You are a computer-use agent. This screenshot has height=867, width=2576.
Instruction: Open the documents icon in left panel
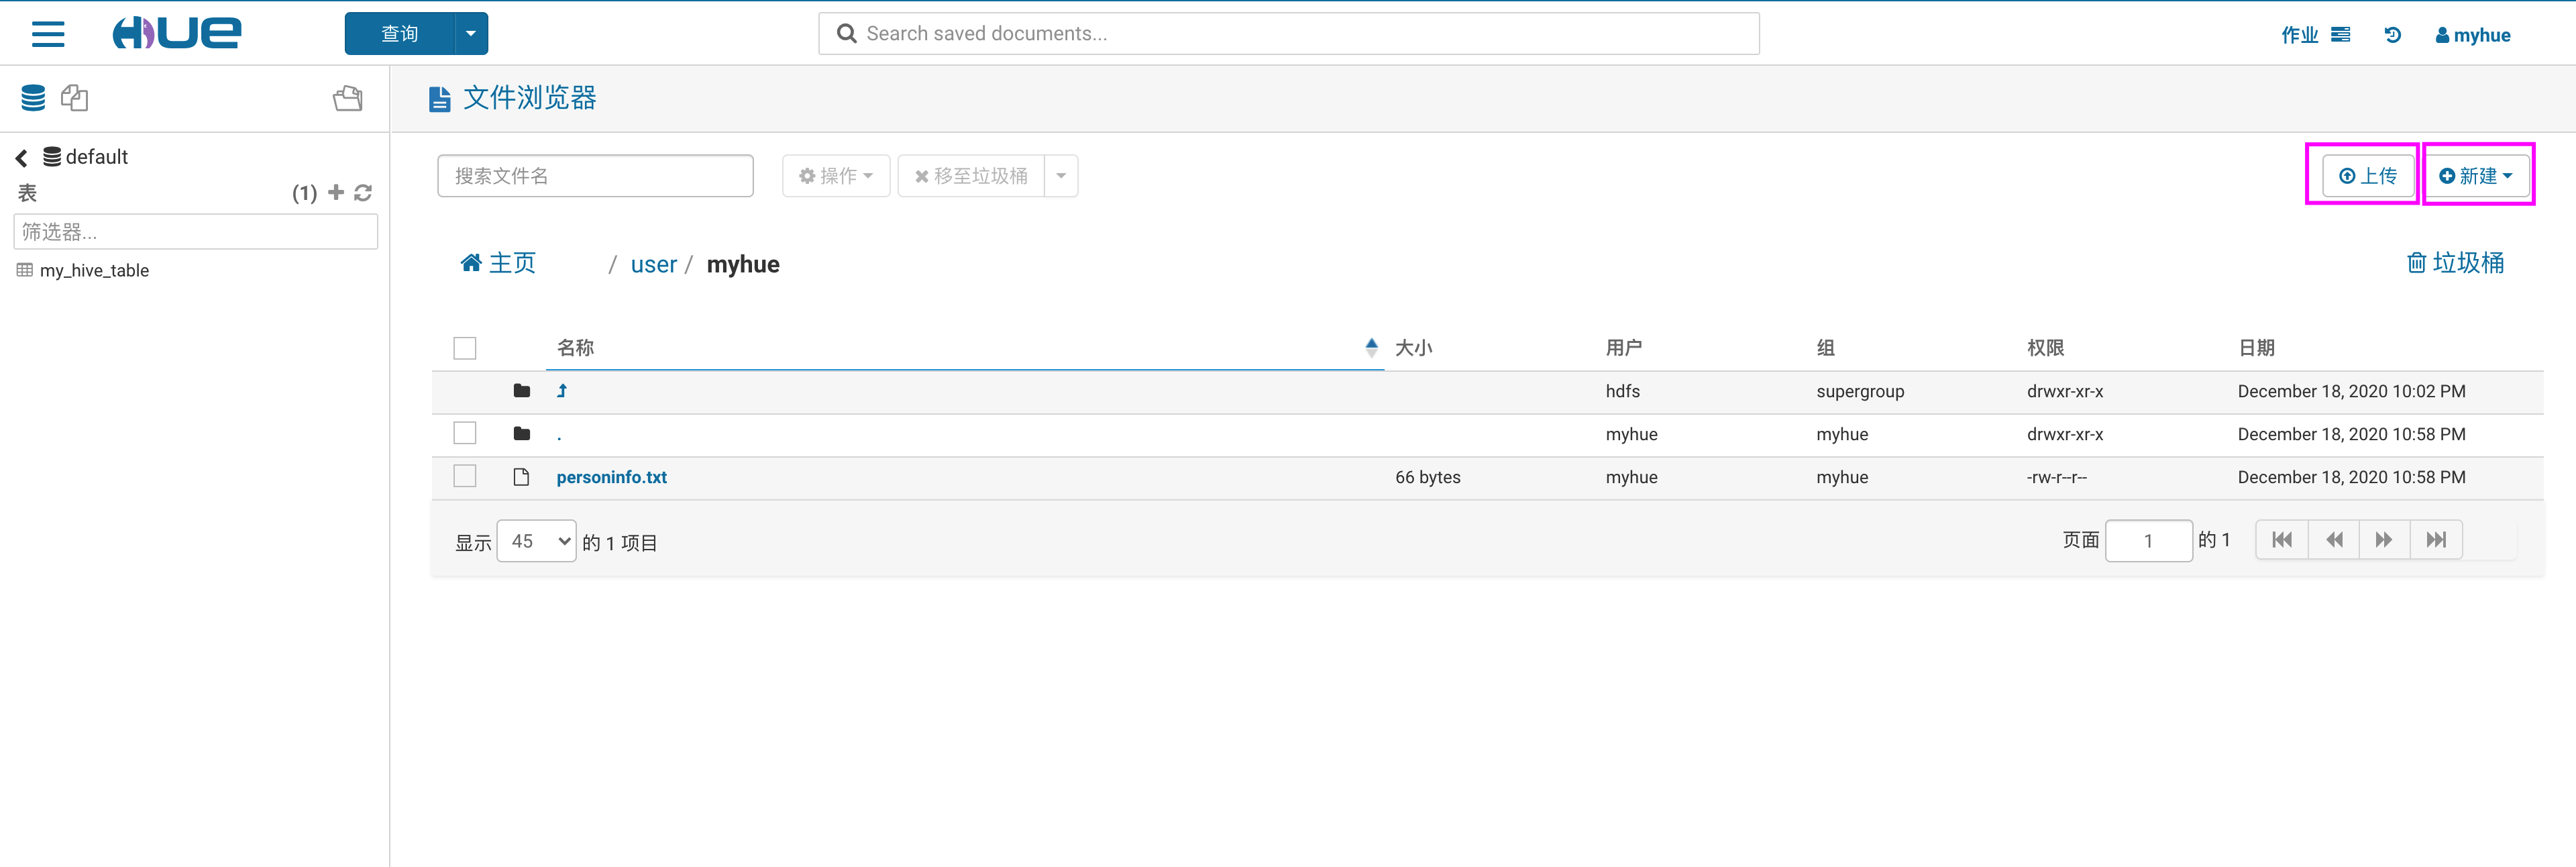[x=75, y=98]
